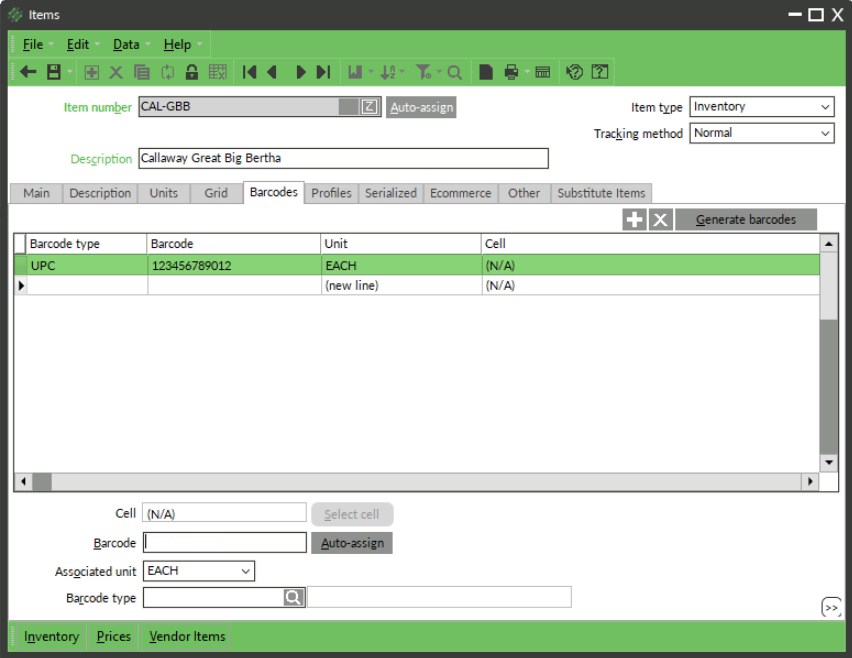Click the grid's scroll down arrow
Image resolution: width=852 pixels, height=658 pixels.
pyautogui.click(x=829, y=463)
